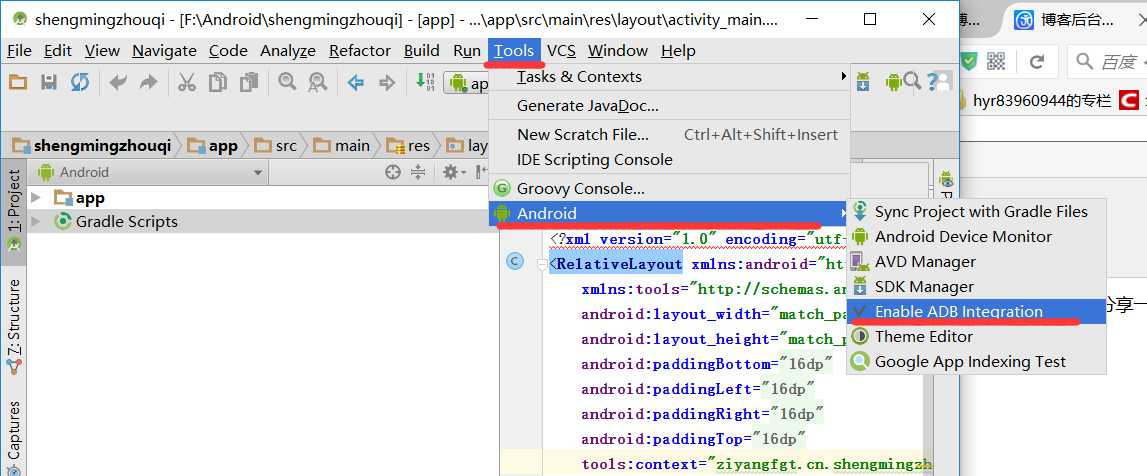
Task: Expand the app tree node
Action: click(35, 197)
